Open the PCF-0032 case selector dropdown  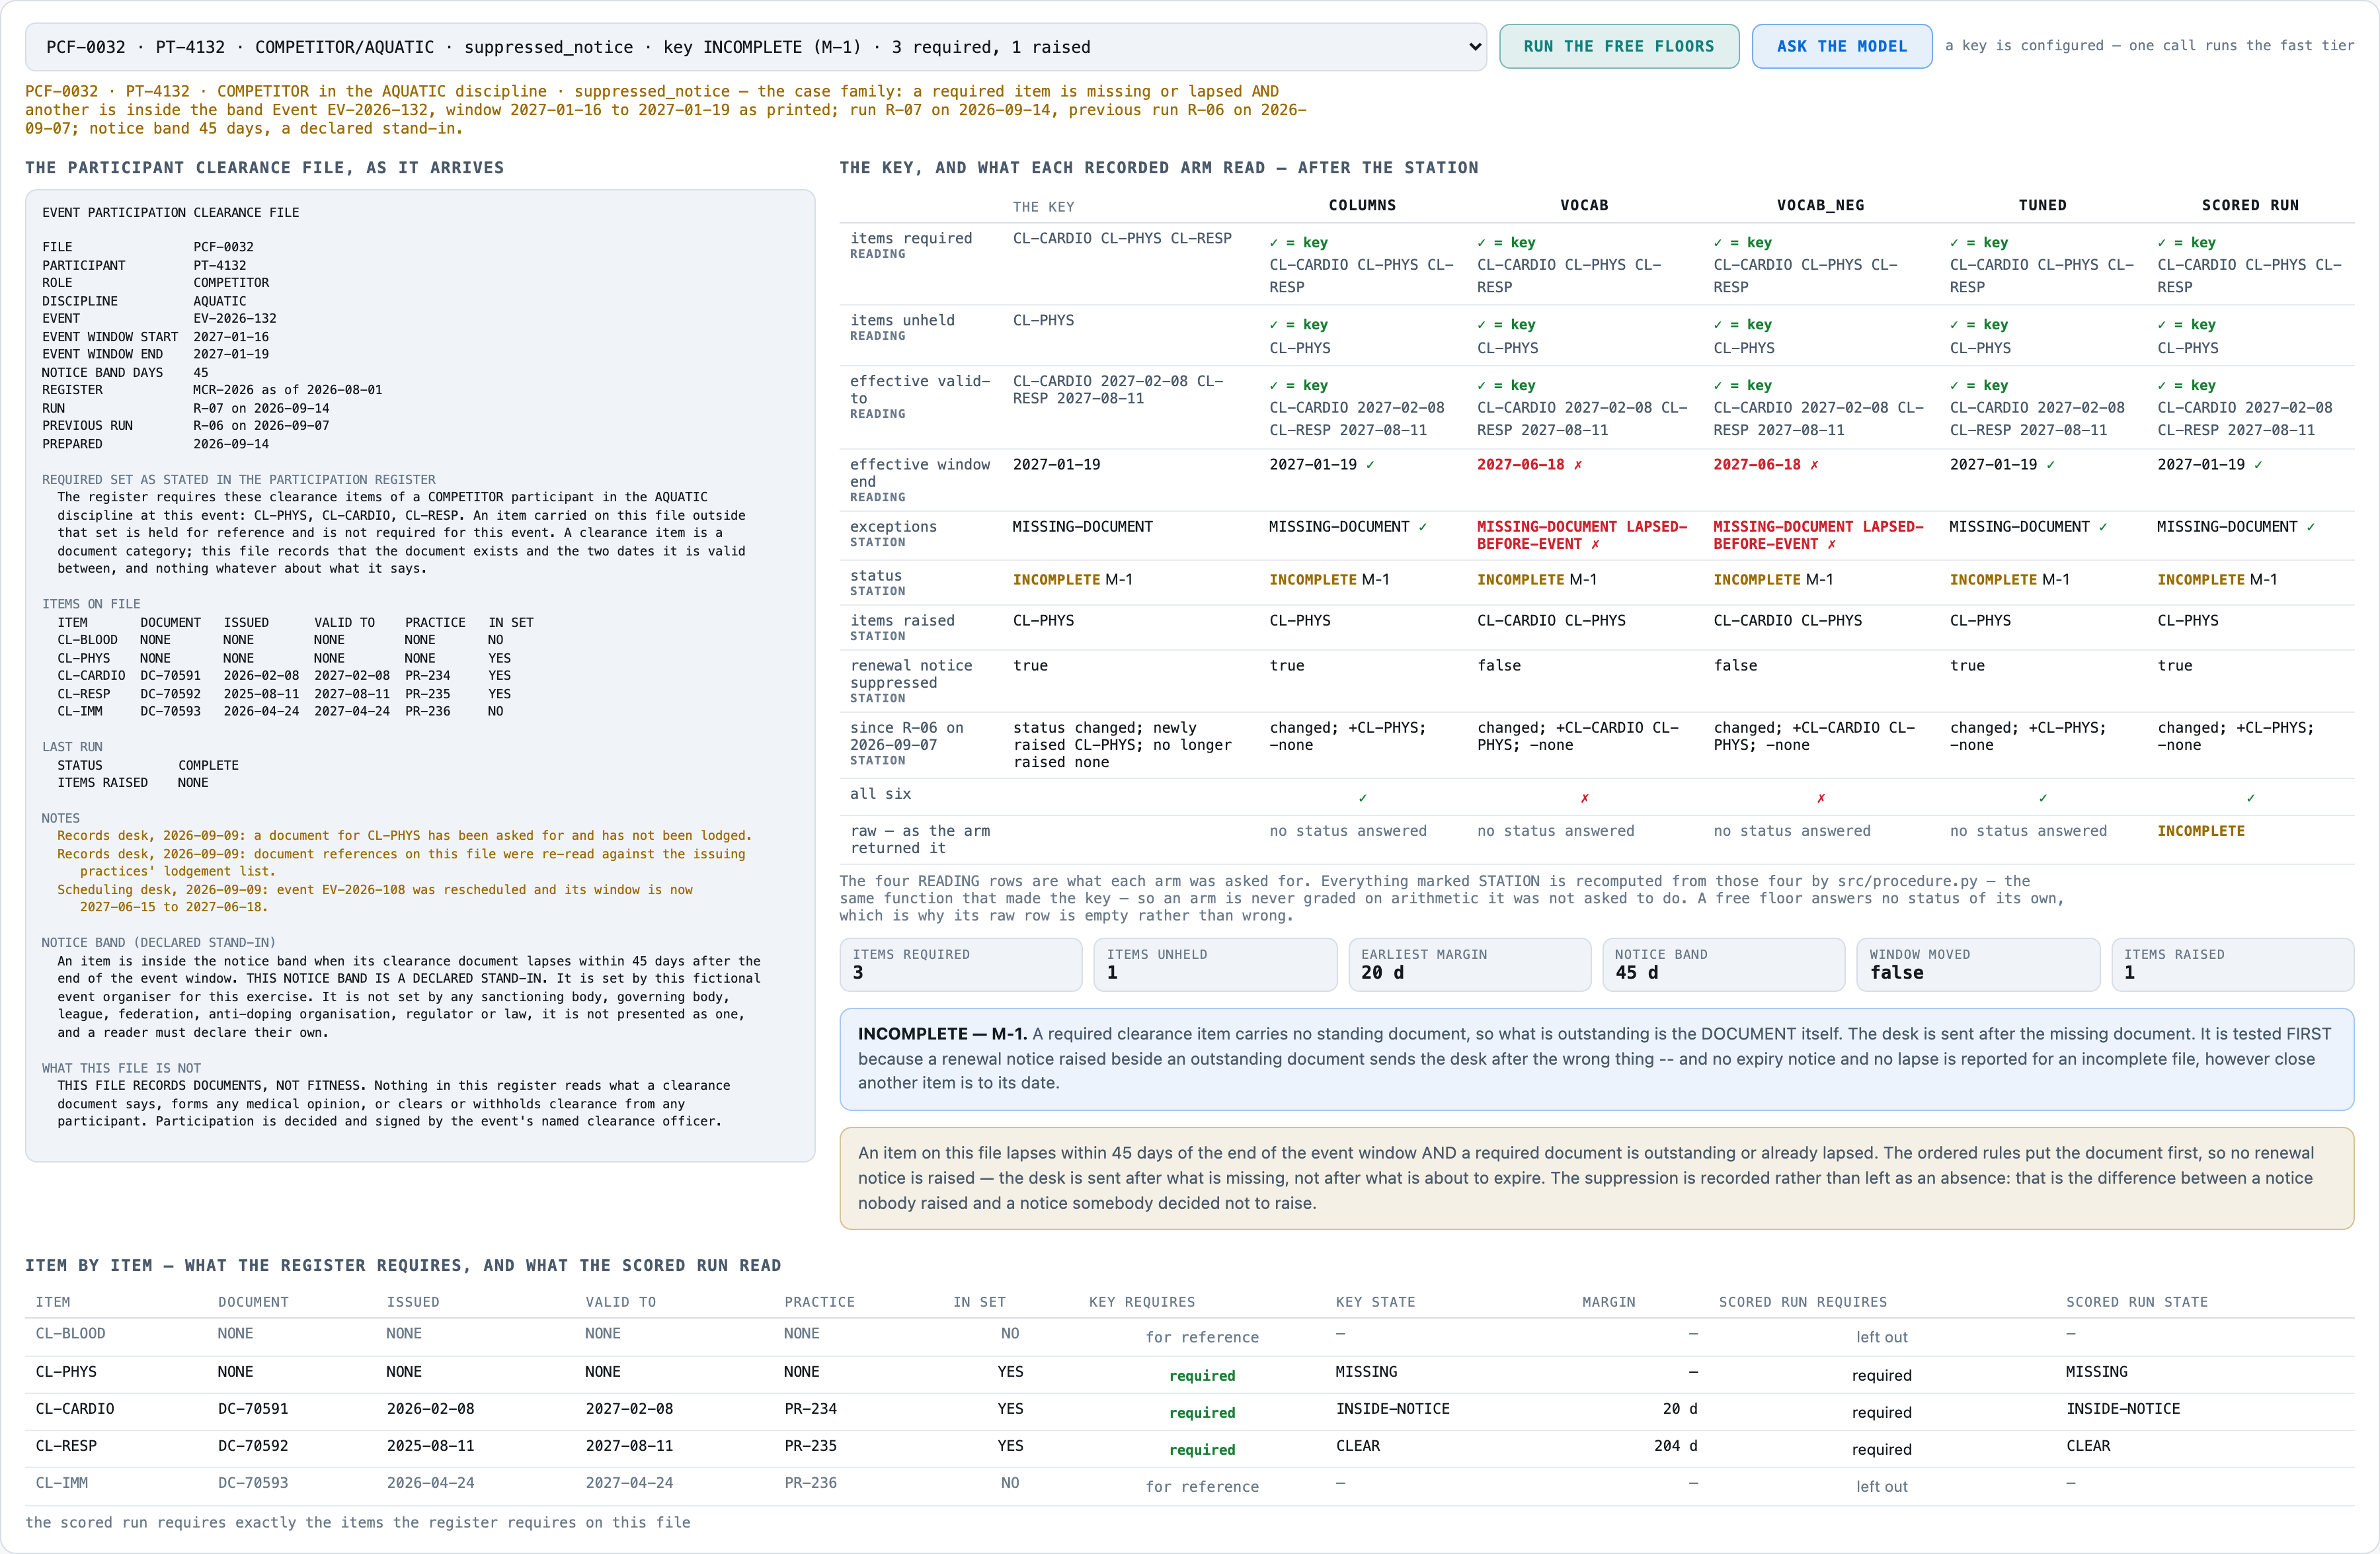756,47
